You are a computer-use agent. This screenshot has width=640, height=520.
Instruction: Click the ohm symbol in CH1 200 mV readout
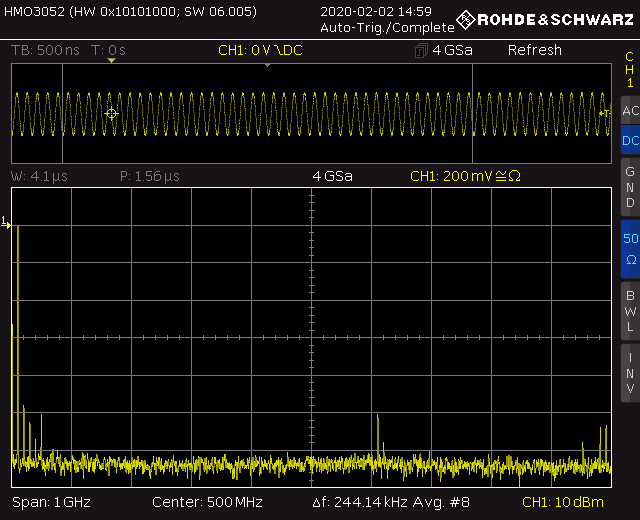click(x=516, y=176)
